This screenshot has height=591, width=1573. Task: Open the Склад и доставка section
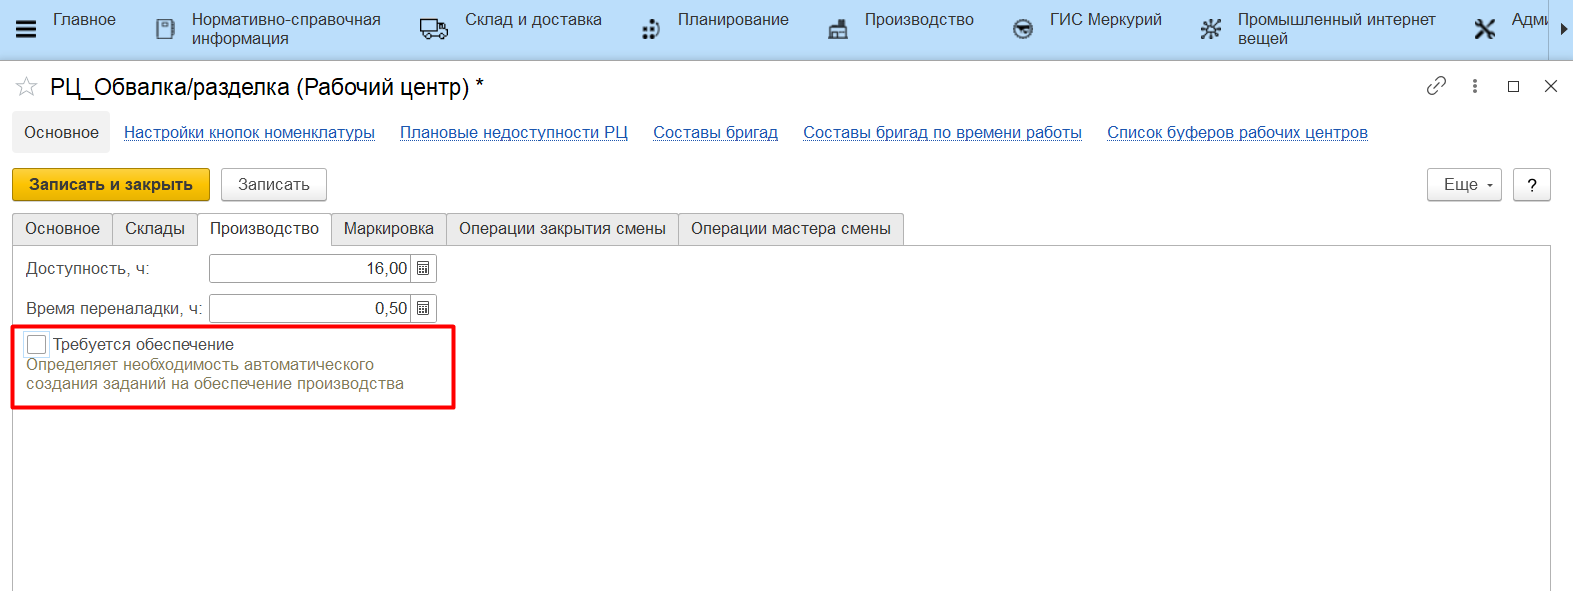click(532, 20)
